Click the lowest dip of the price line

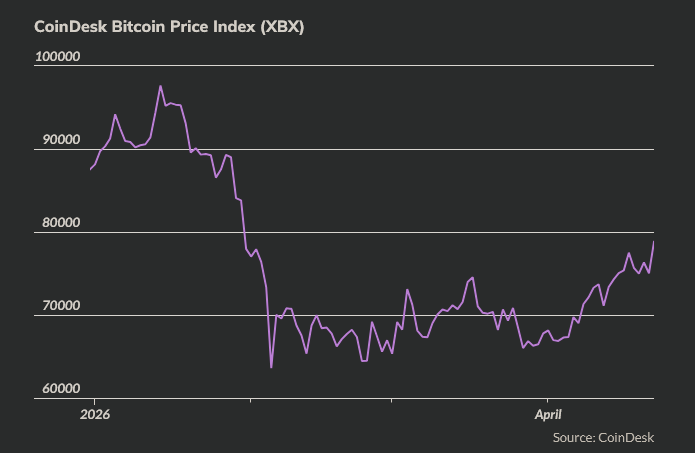tap(271, 368)
